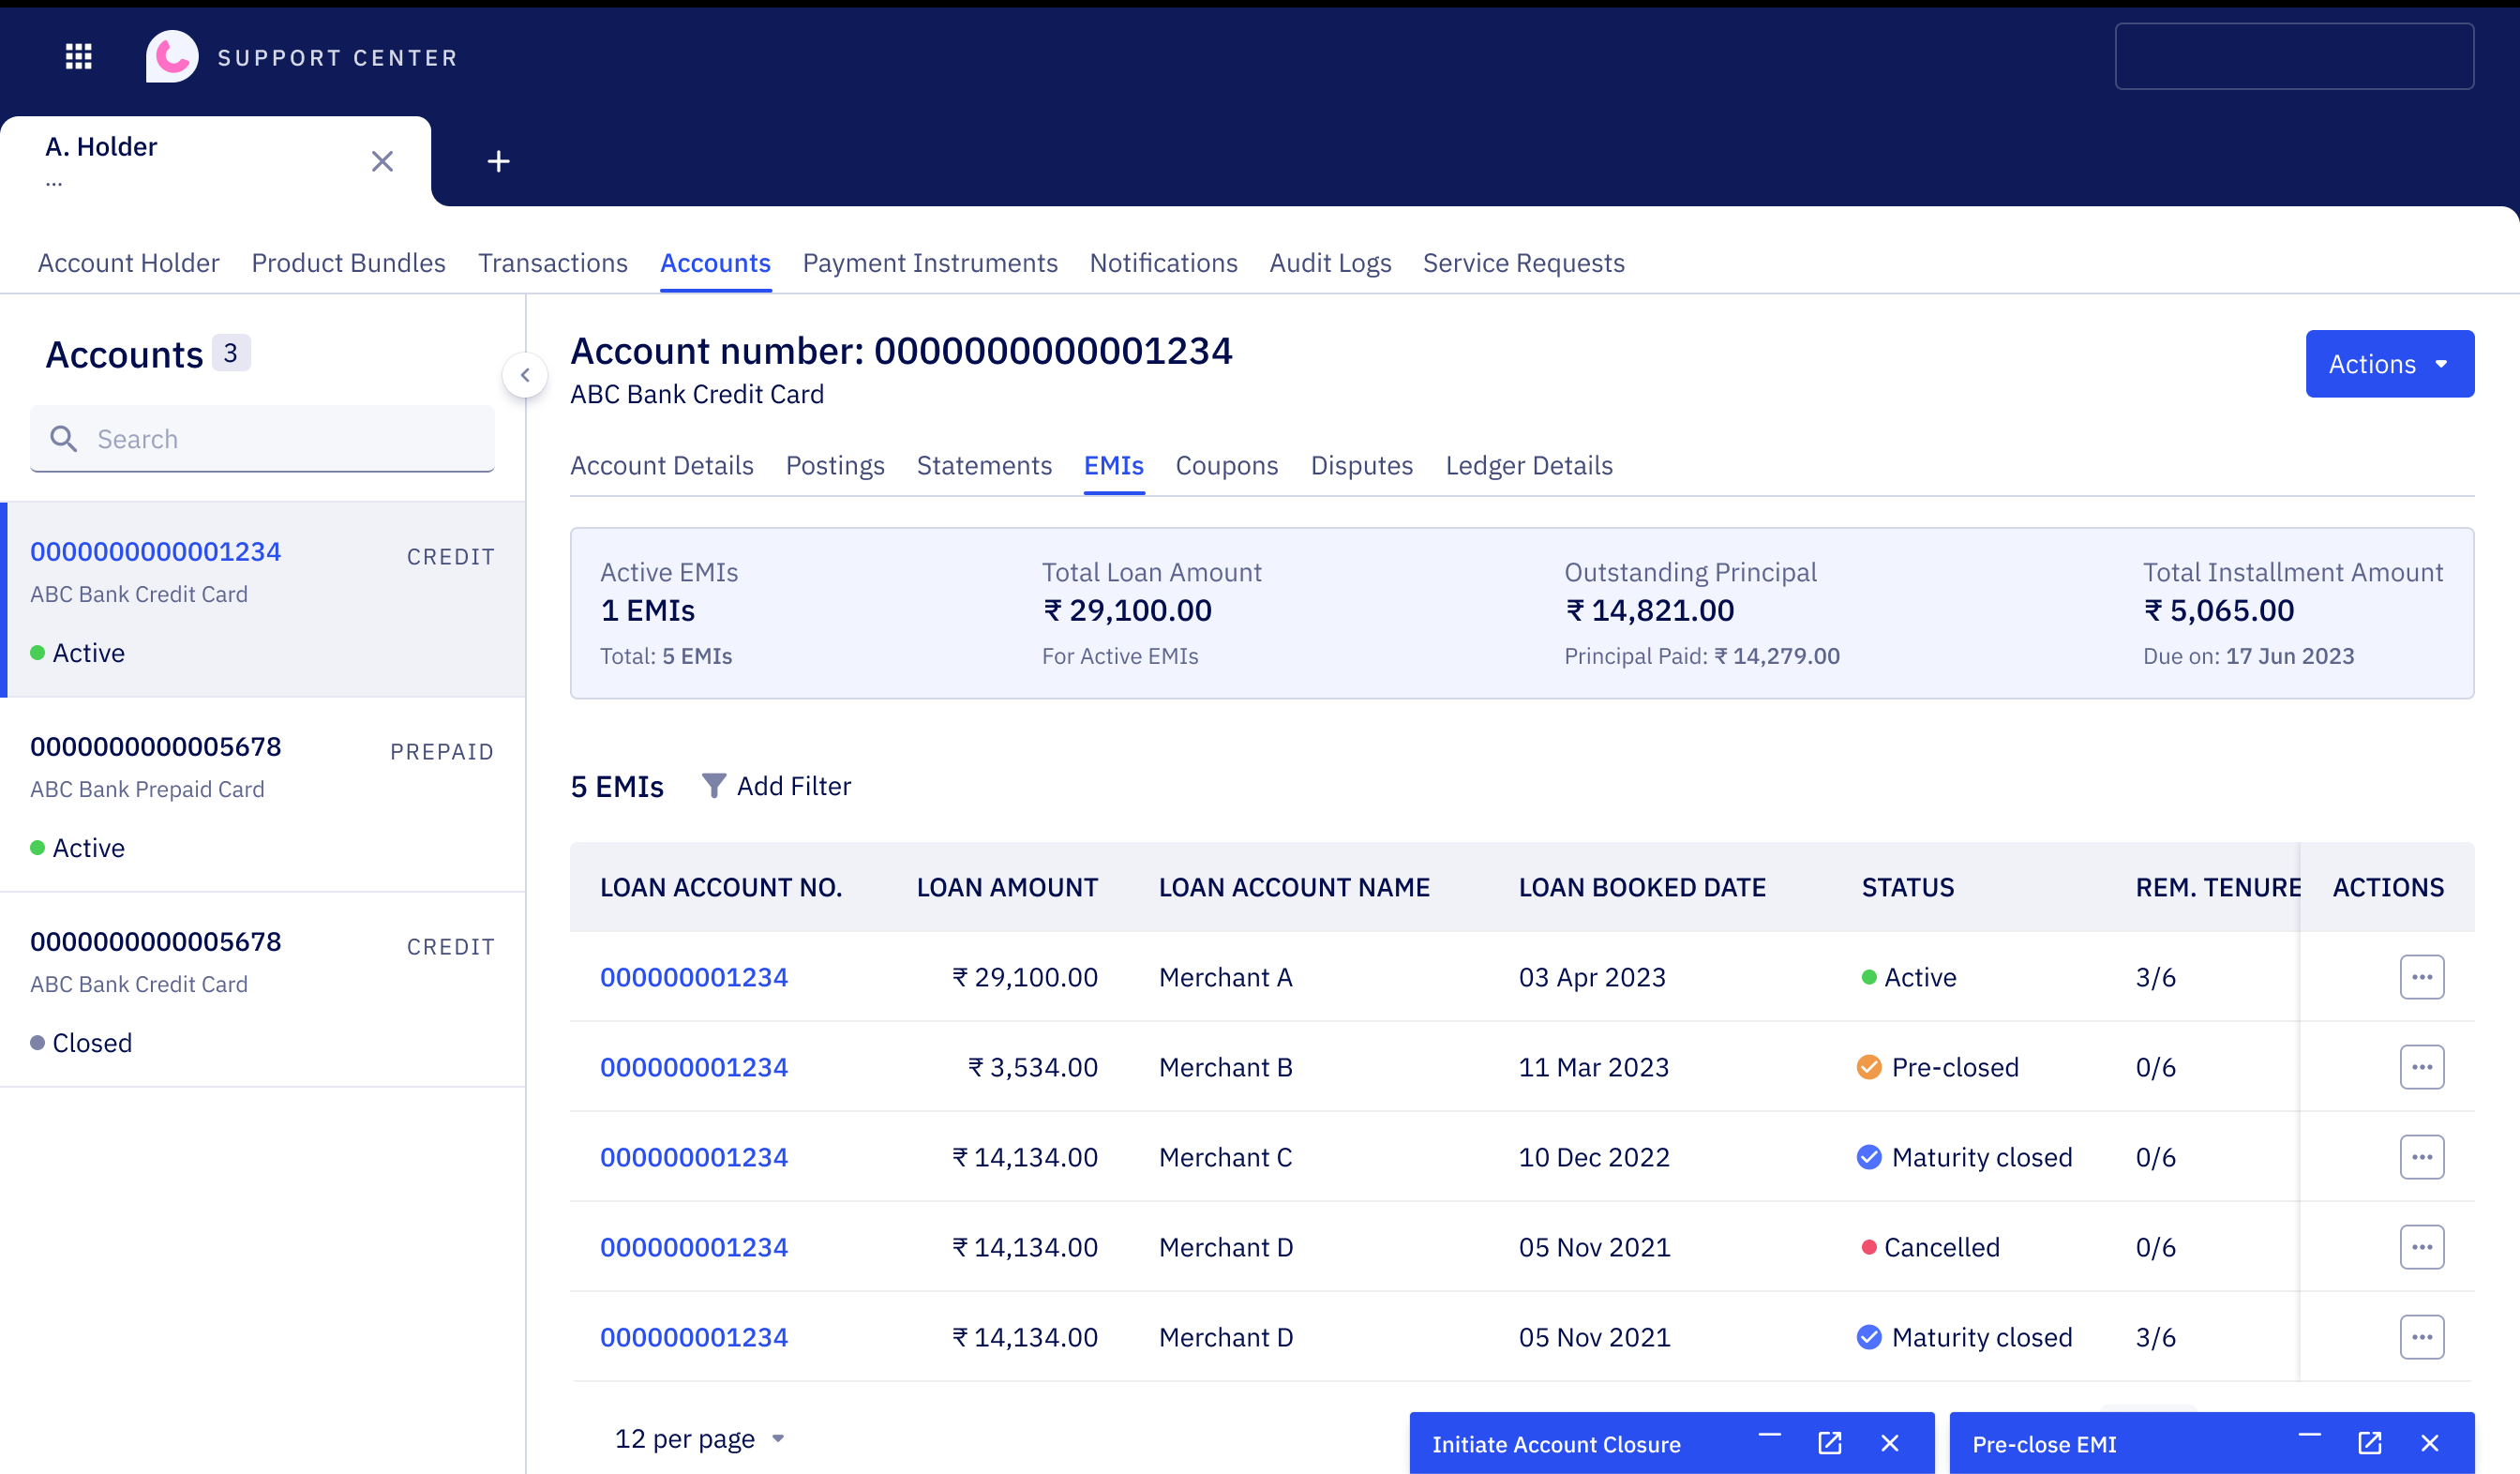
Task: Click the Outstanding Principal ₹ 14,821.00 value
Action: click(x=1649, y=610)
